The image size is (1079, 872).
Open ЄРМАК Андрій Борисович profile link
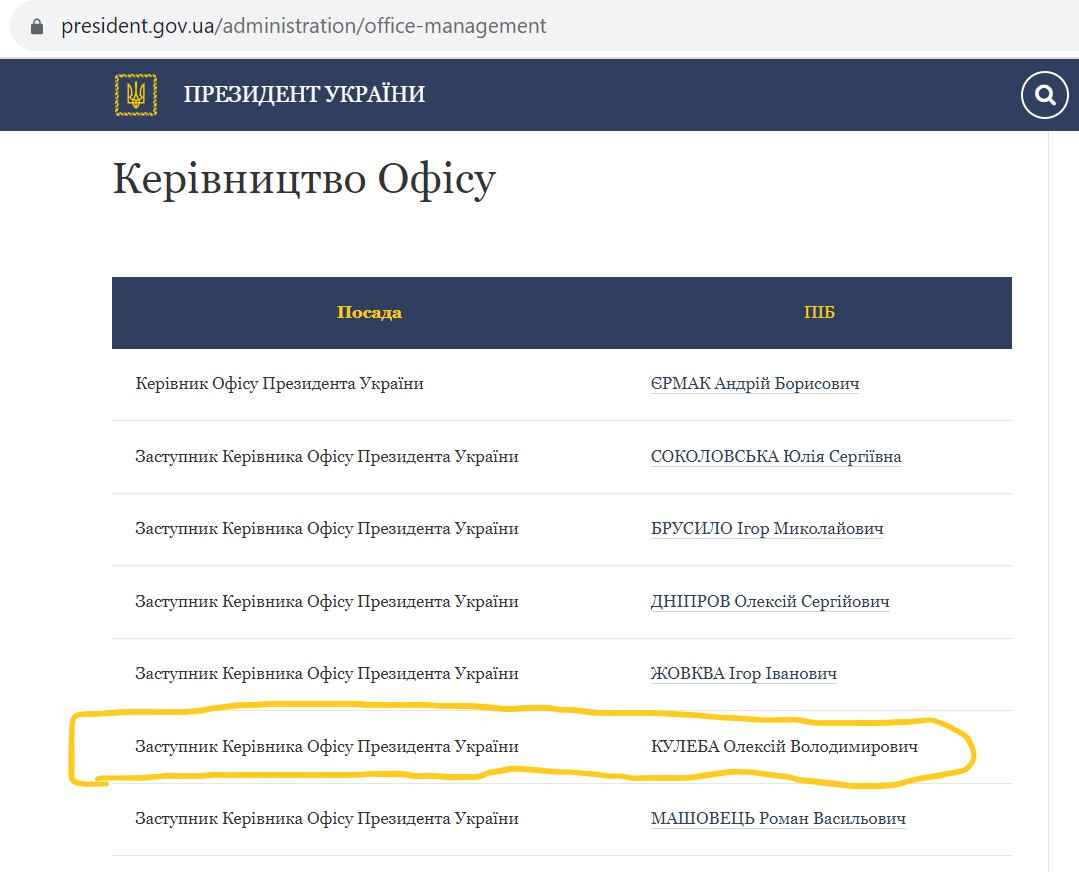(754, 384)
